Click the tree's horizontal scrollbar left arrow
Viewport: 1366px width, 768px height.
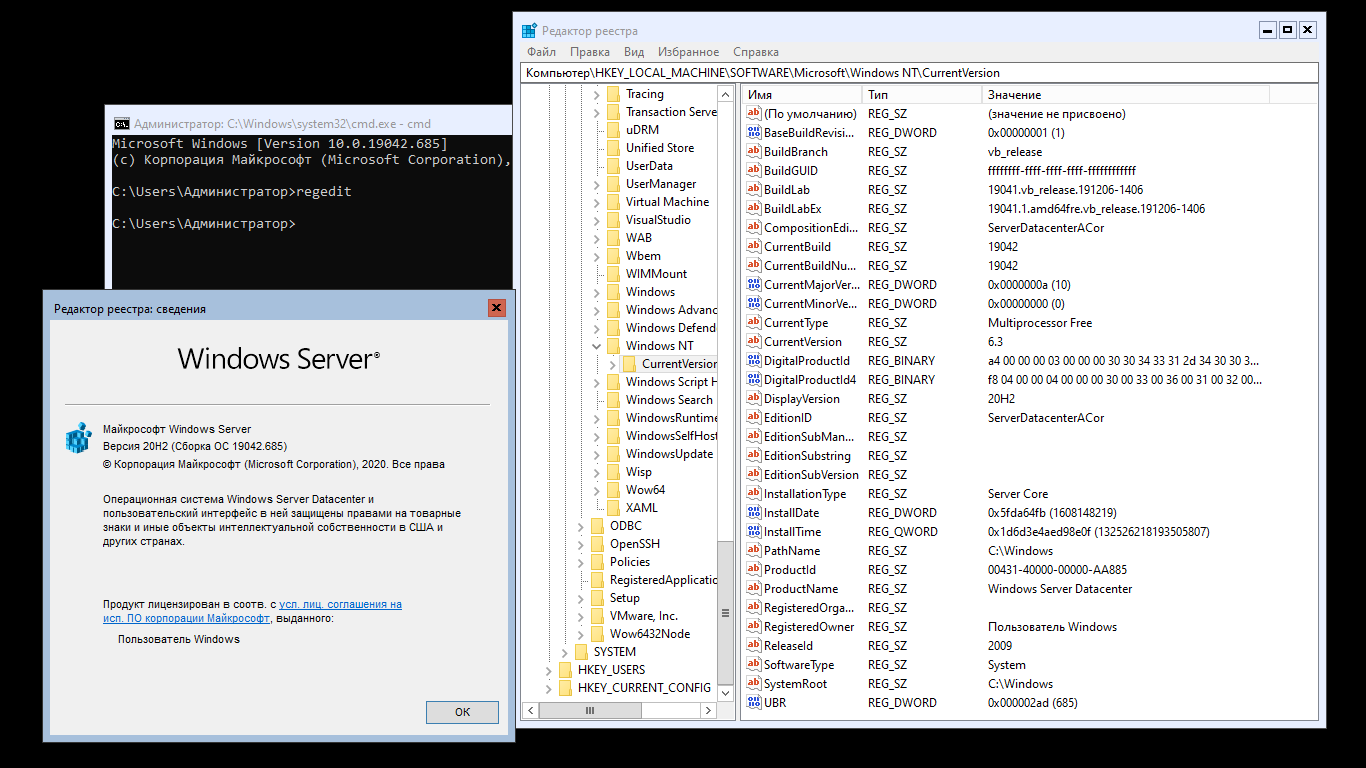point(531,711)
